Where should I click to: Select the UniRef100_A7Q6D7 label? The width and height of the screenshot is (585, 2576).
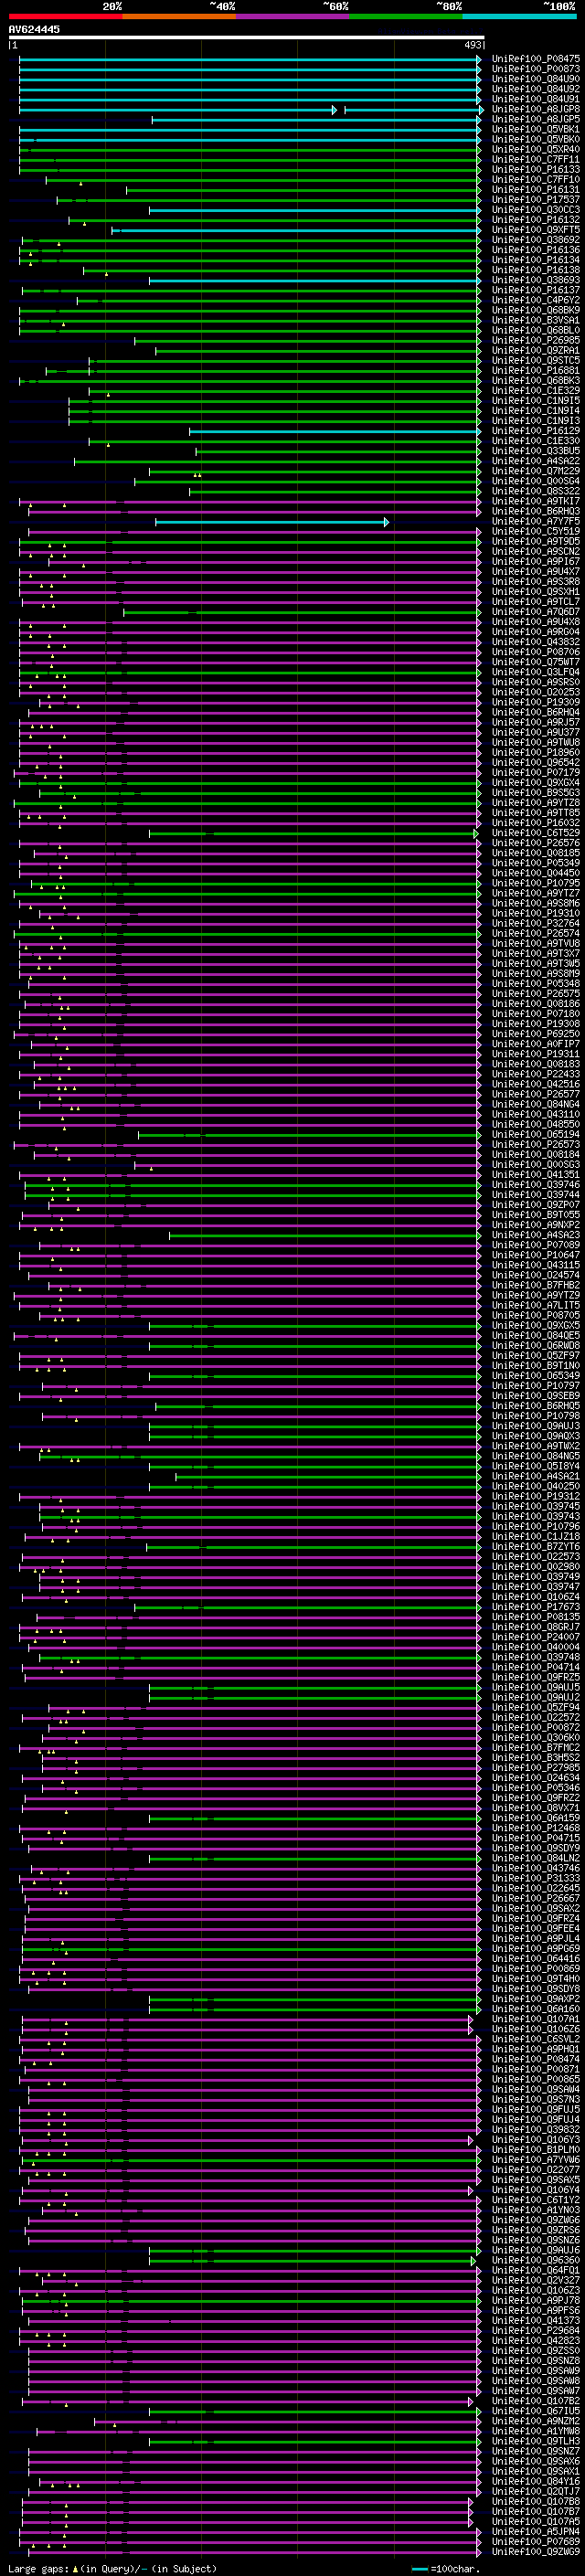coord(536,612)
